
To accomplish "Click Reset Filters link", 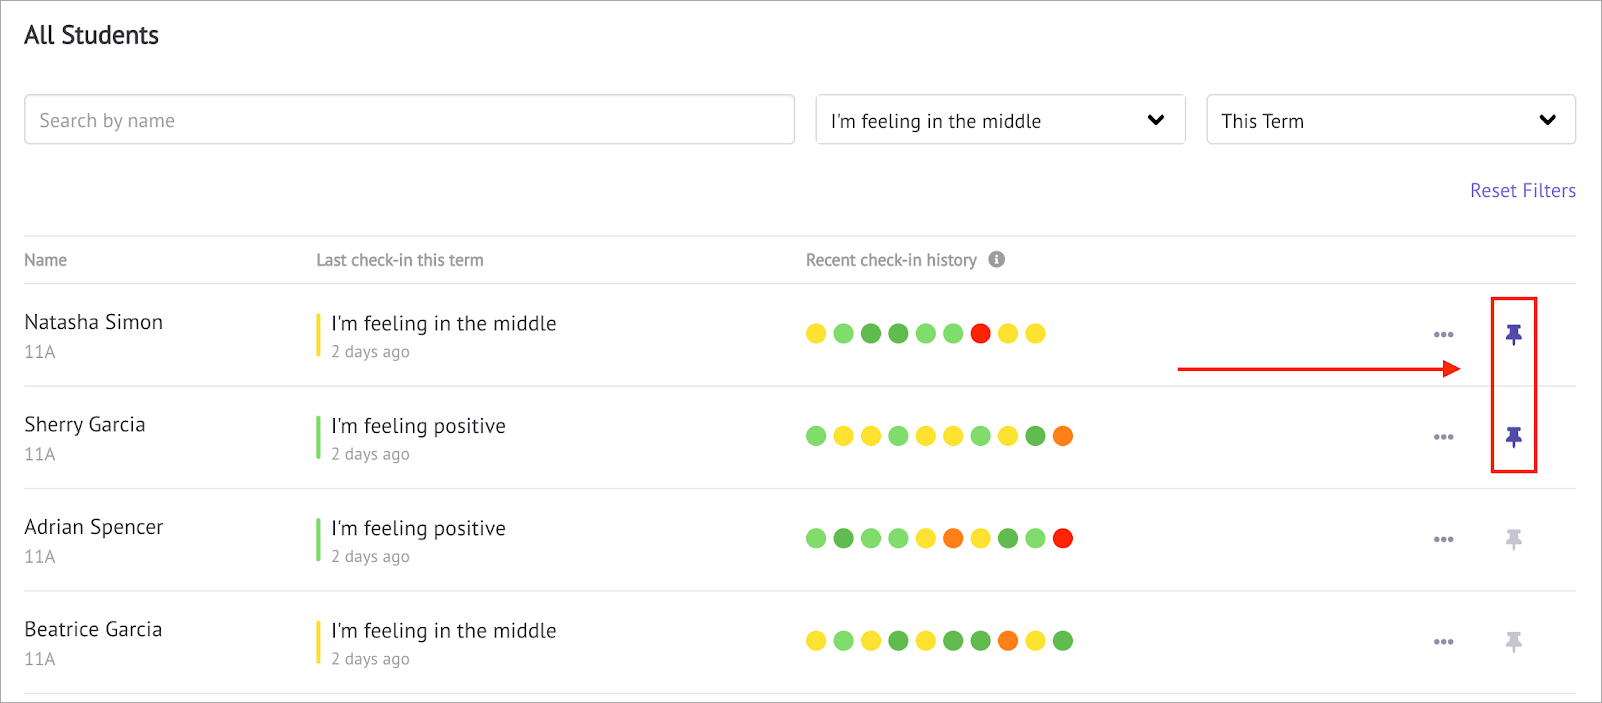I will [1522, 190].
